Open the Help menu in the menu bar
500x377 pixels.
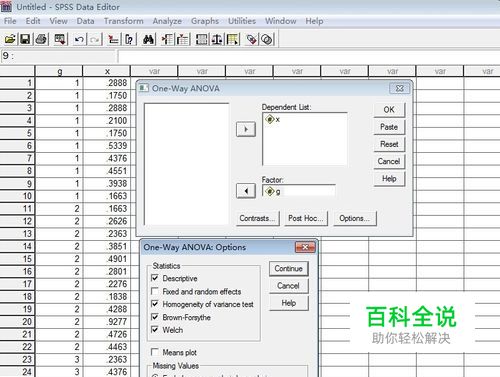point(314,21)
